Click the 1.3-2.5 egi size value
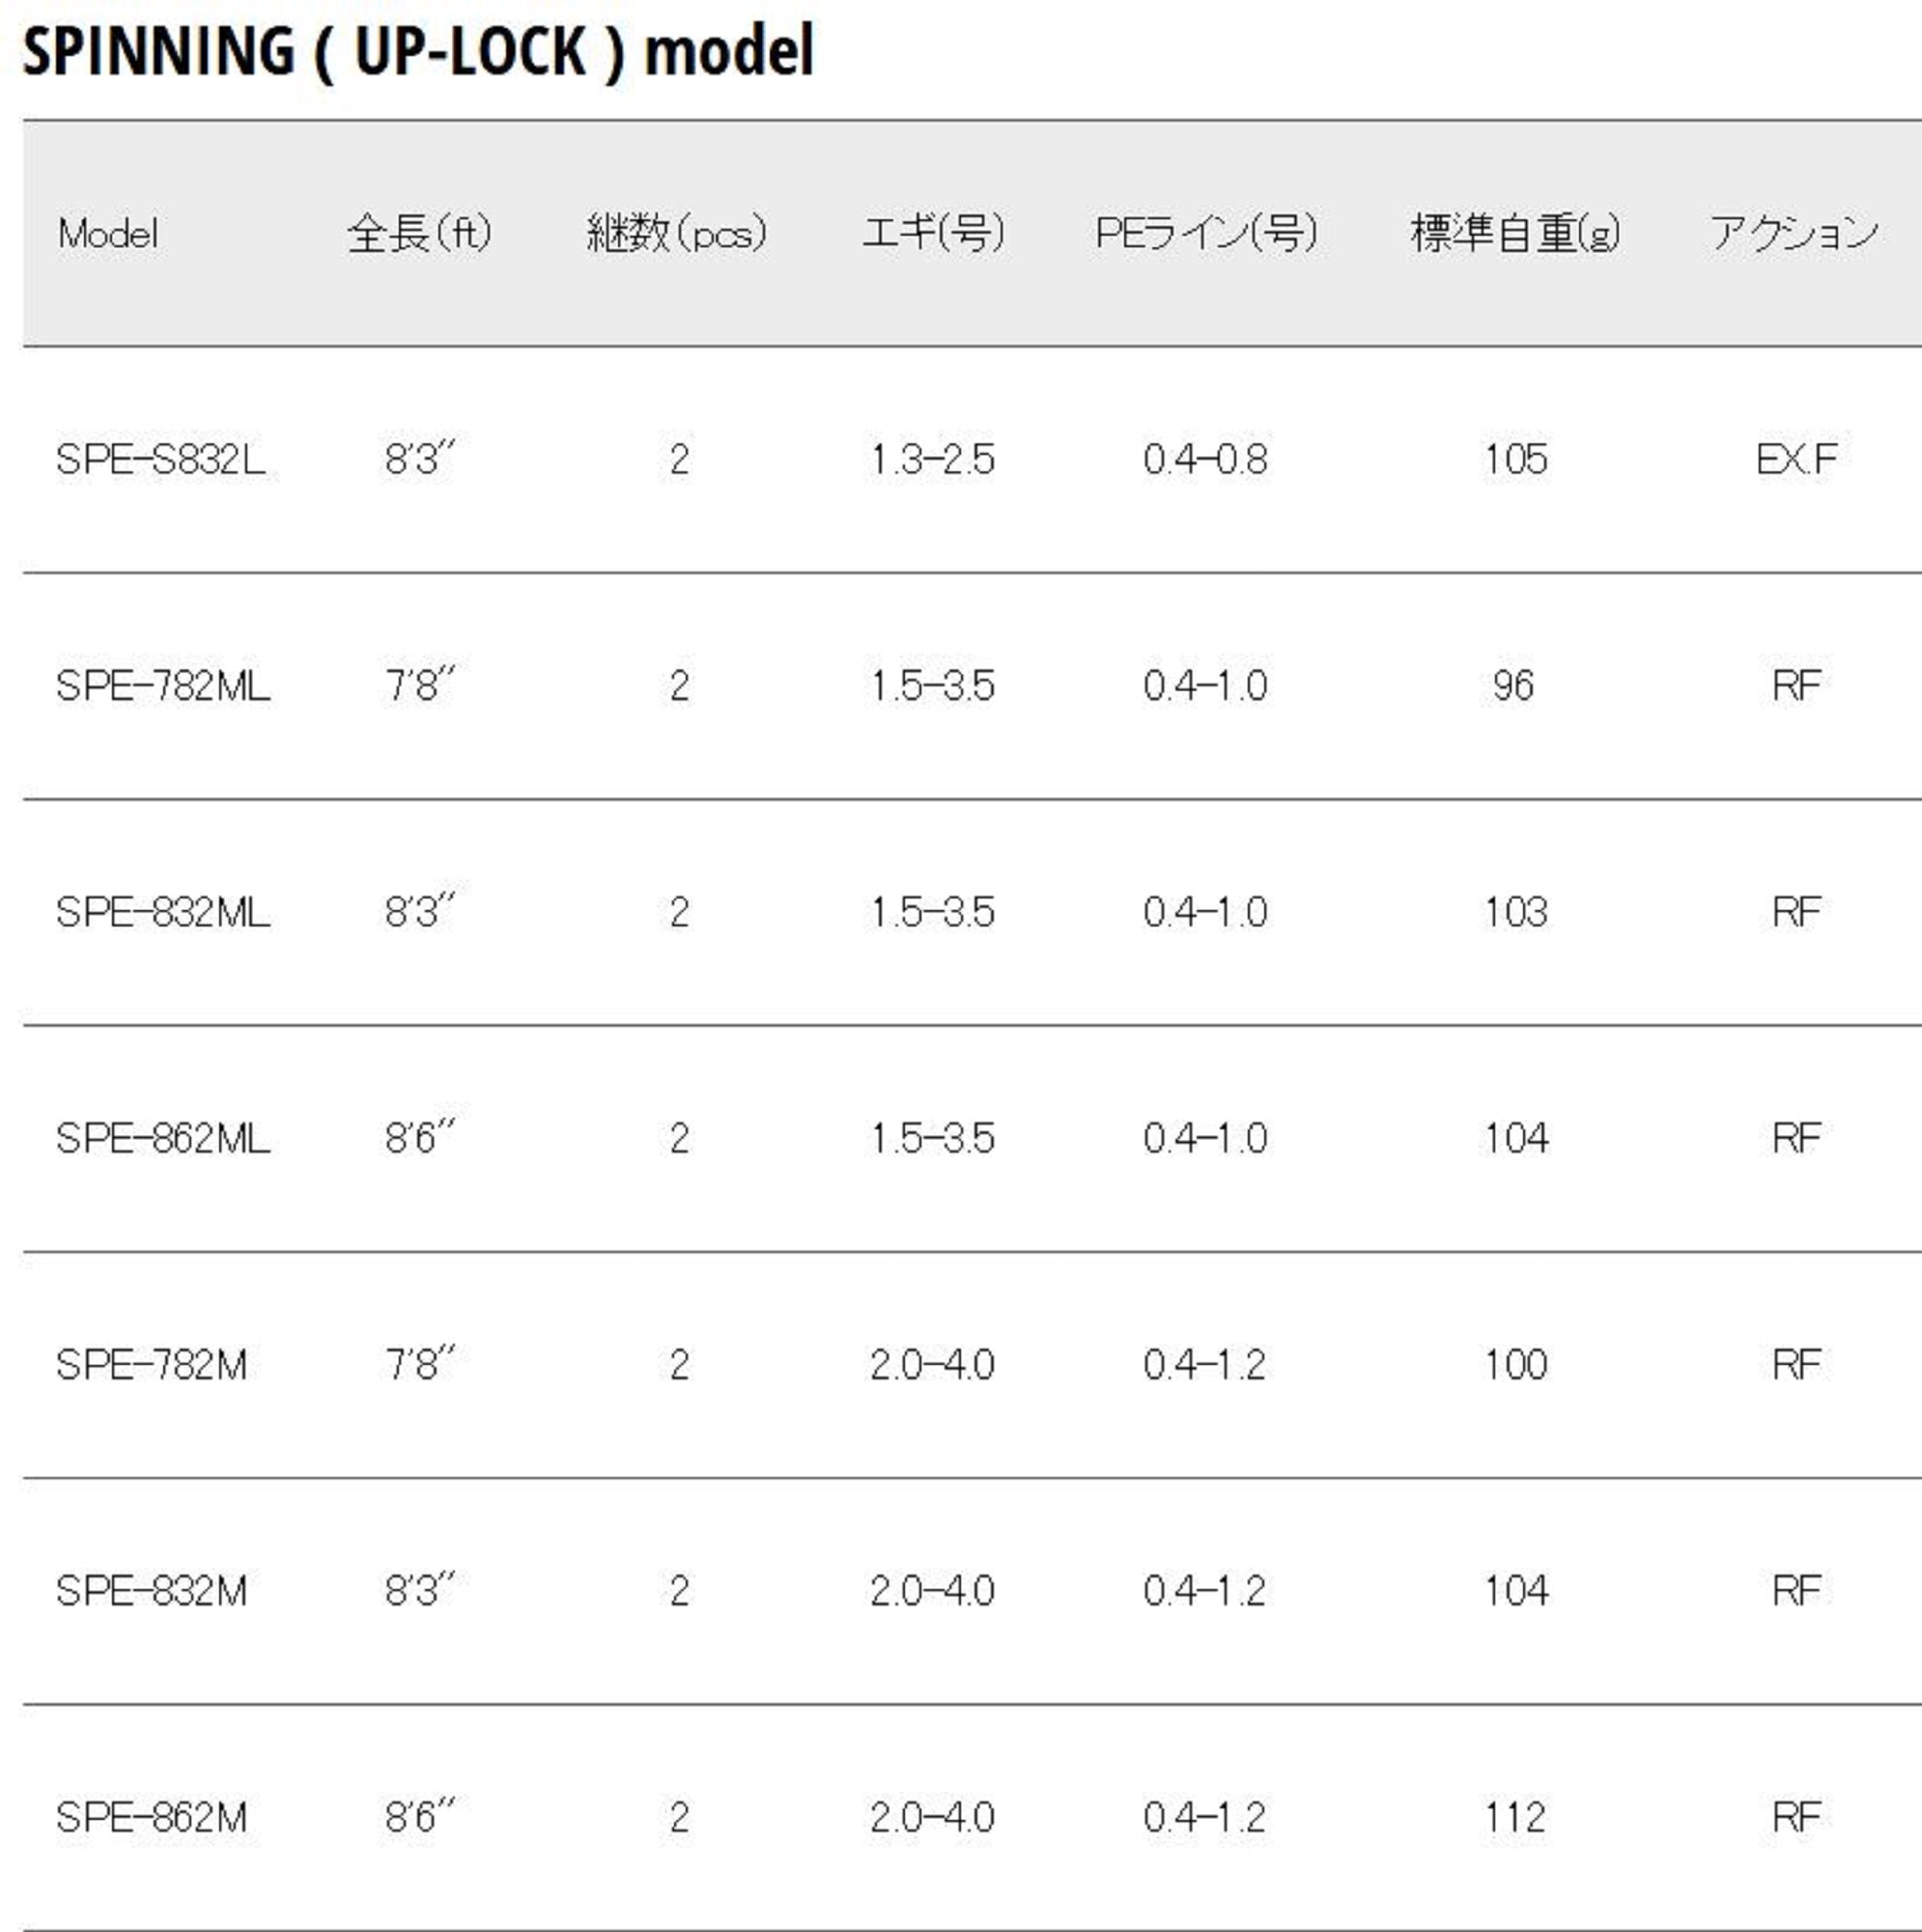Image resolution: width=1922 pixels, height=1932 pixels. pyautogui.click(x=932, y=460)
